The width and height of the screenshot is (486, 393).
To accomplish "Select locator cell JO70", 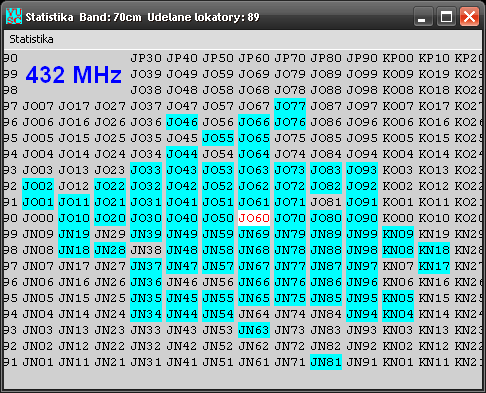I will 290,218.
